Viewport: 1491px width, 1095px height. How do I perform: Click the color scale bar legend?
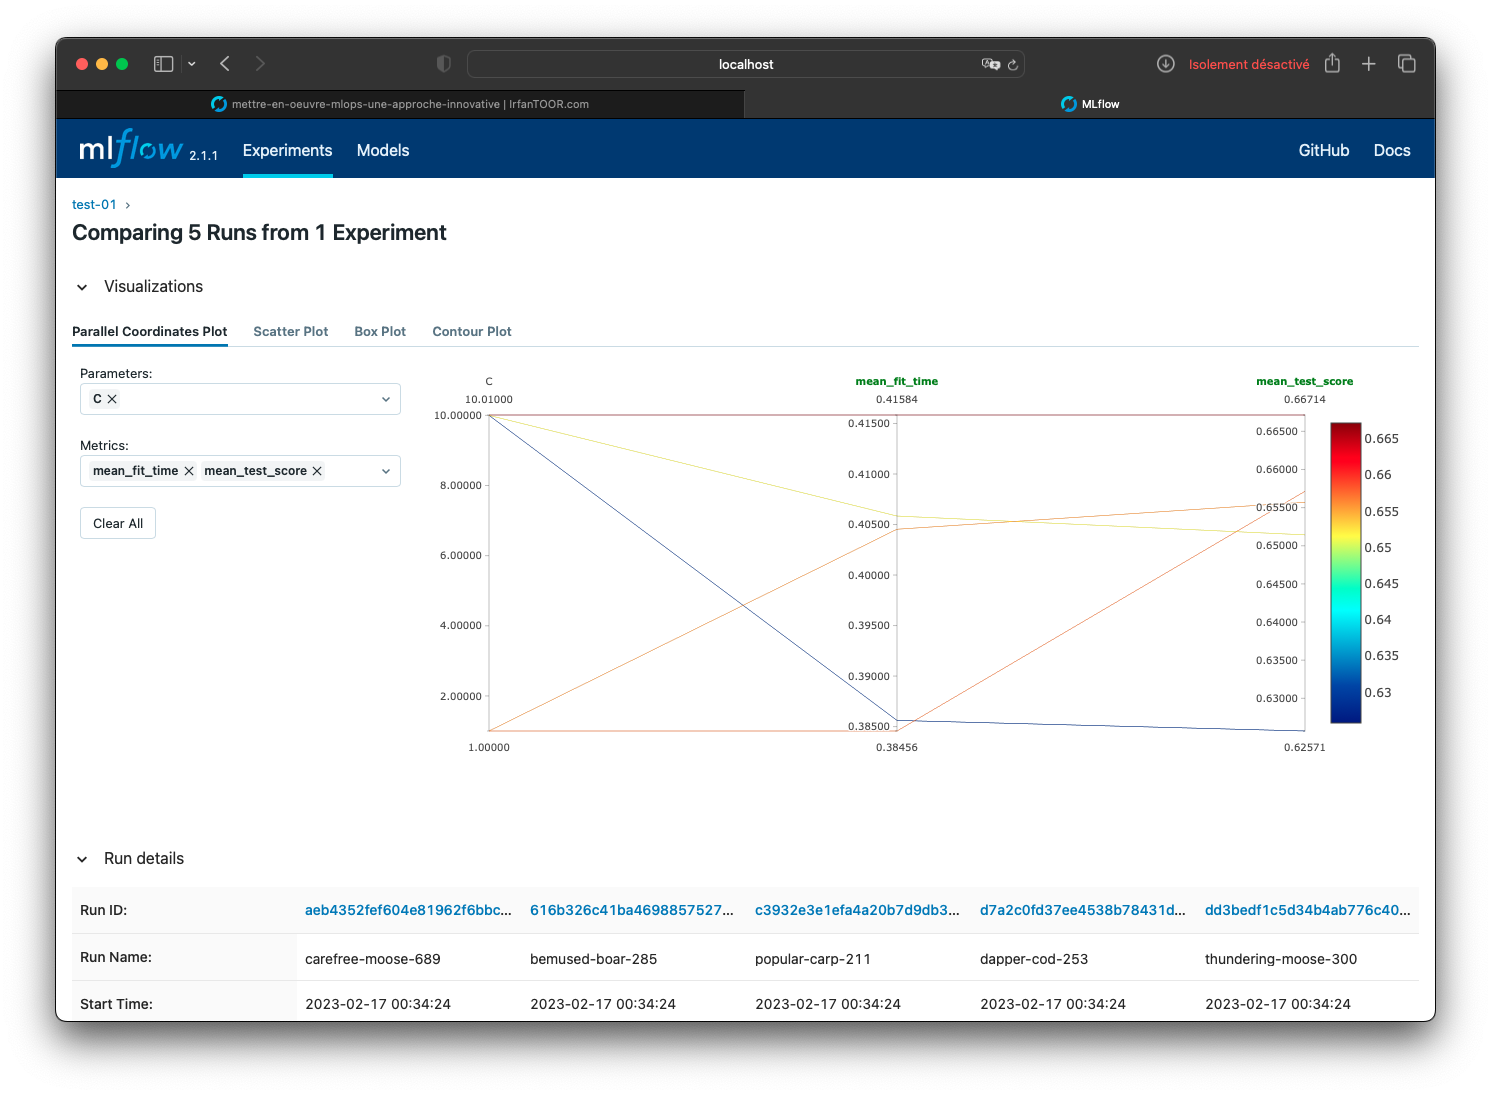click(x=1346, y=572)
